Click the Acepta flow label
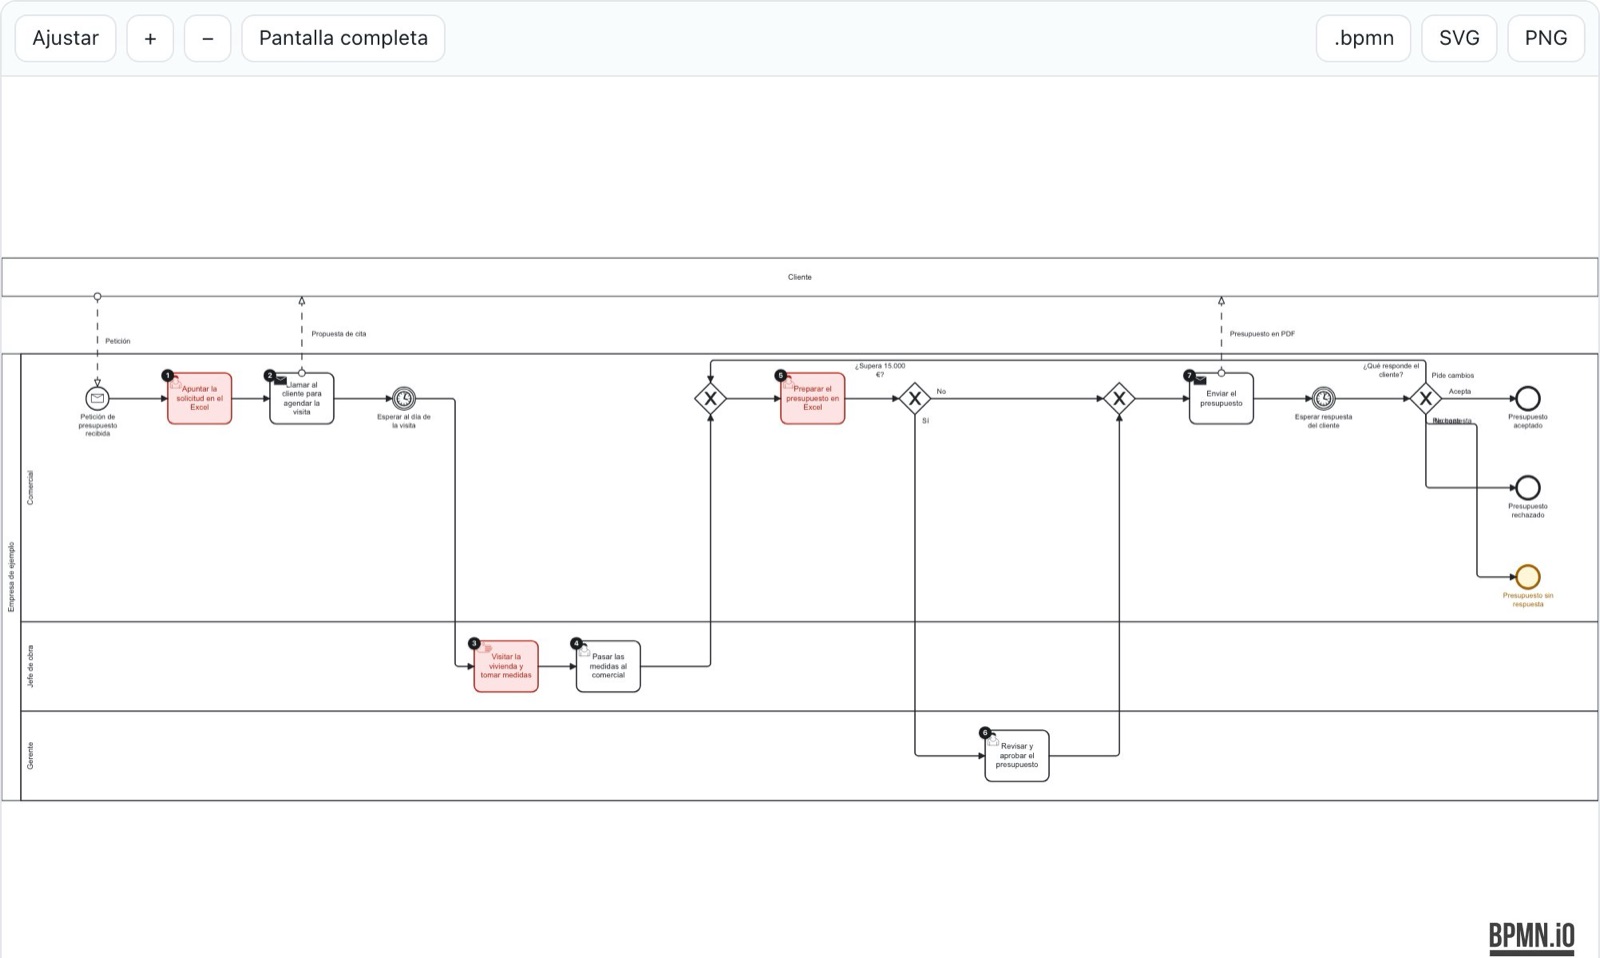Viewport: 1600px width, 958px height. pyautogui.click(x=1460, y=392)
